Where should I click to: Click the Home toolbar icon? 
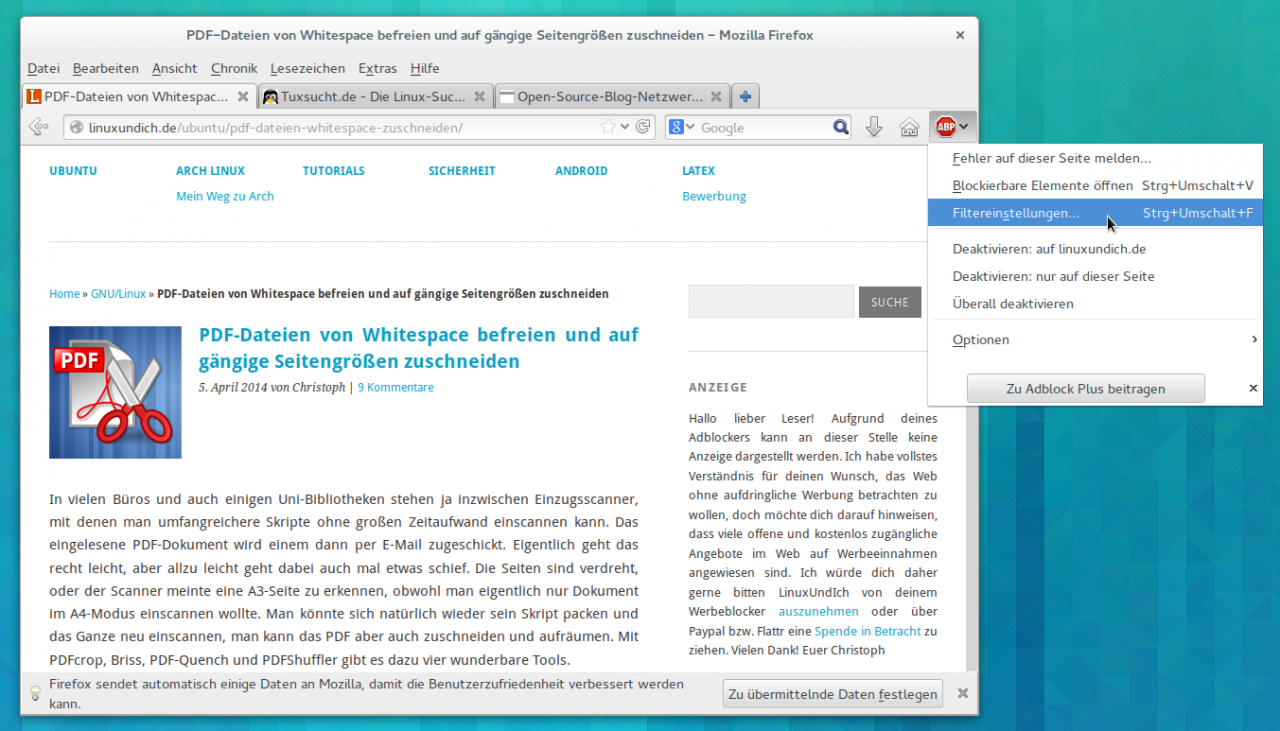(x=909, y=127)
